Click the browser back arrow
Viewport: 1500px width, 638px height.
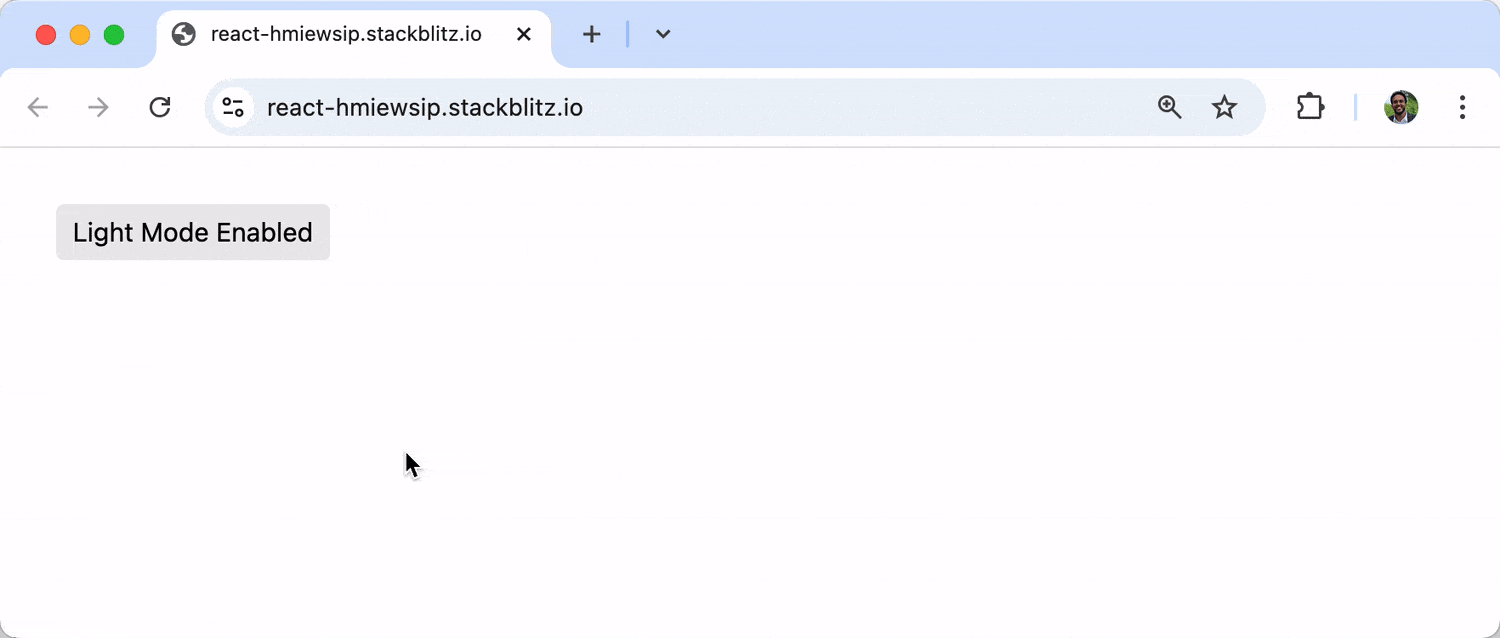click(38, 107)
